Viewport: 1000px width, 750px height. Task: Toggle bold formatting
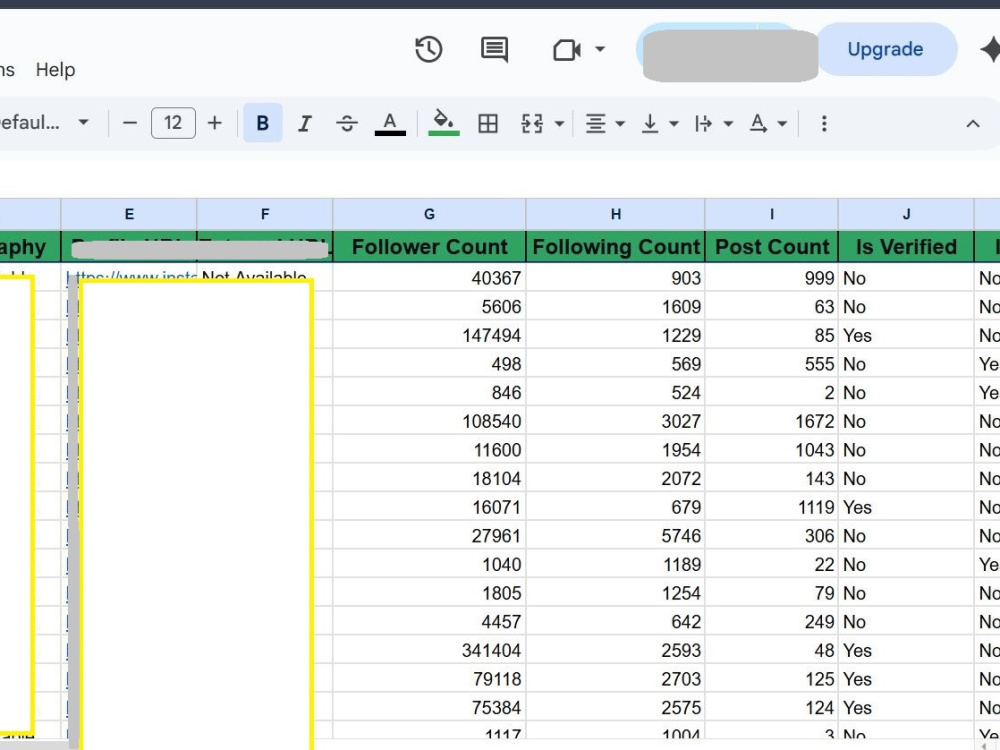262,122
